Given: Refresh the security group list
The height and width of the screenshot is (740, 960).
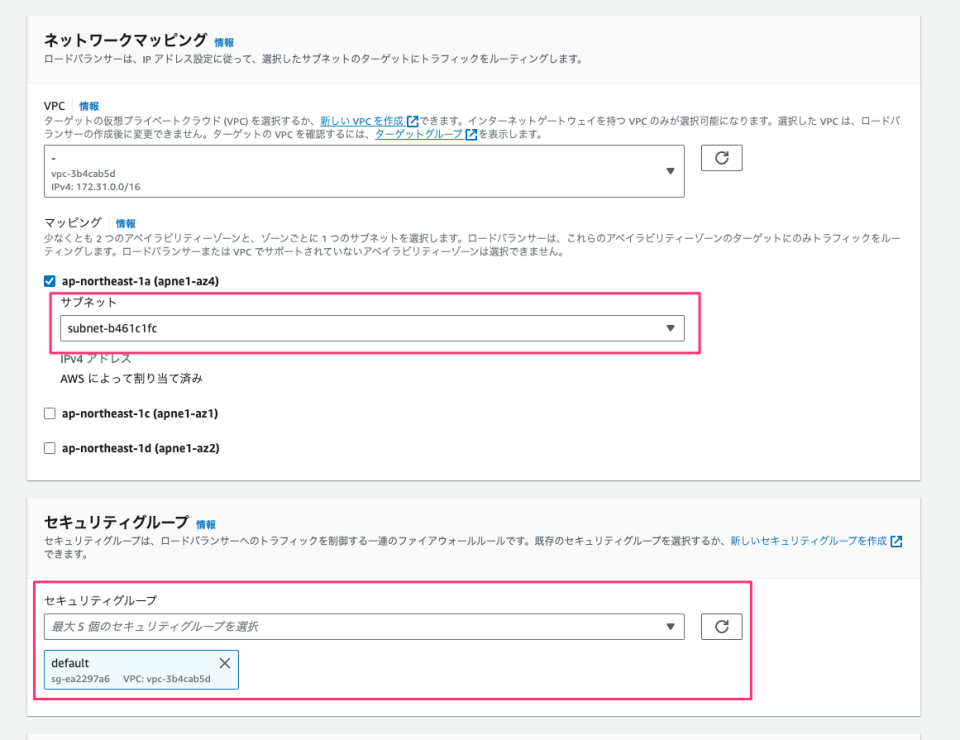Looking at the screenshot, I should 721,626.
